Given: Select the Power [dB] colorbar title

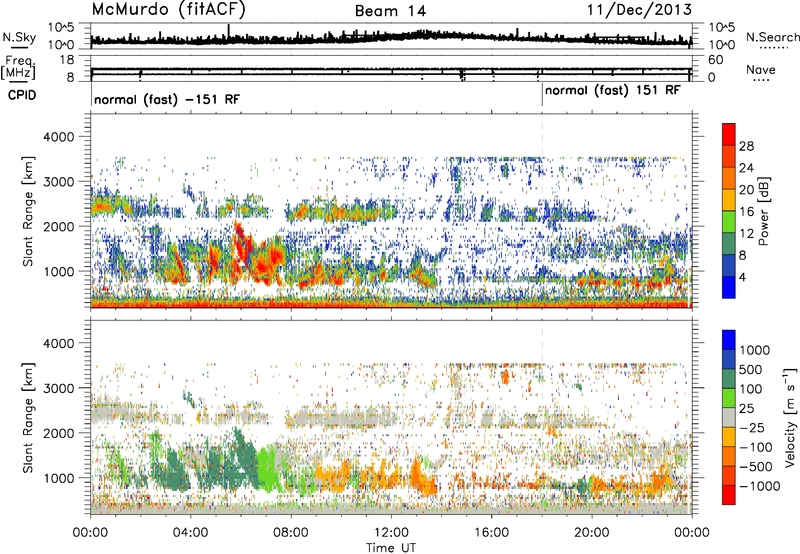Looking at the screenshot, I should [763, 211].
